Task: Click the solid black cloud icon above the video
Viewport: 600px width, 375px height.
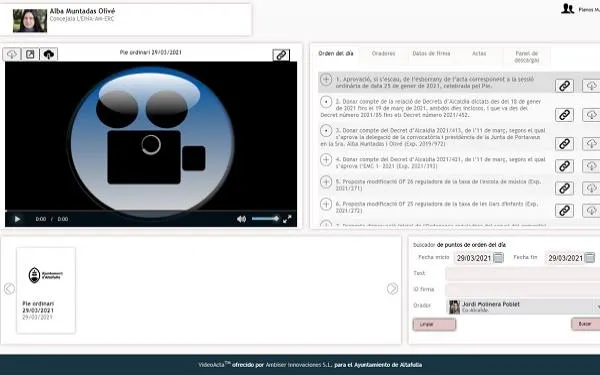Action: tap(49, 54)
